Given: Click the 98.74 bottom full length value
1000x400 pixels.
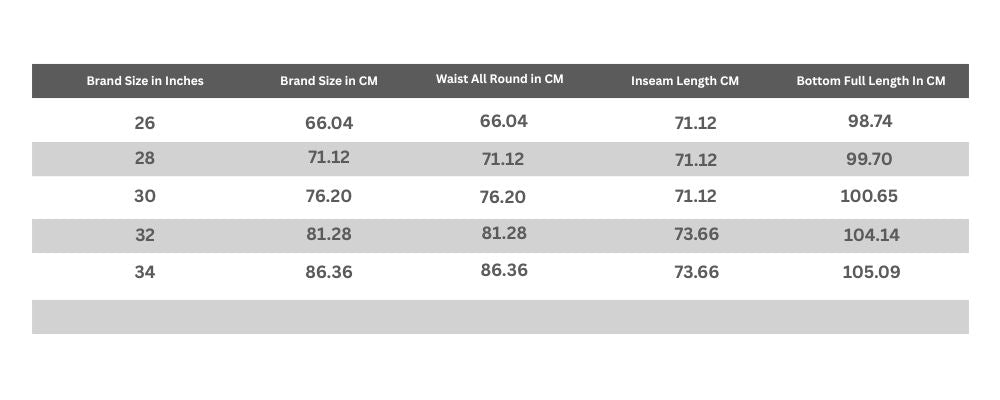Looking at the screenshot, I should point(870,121).
